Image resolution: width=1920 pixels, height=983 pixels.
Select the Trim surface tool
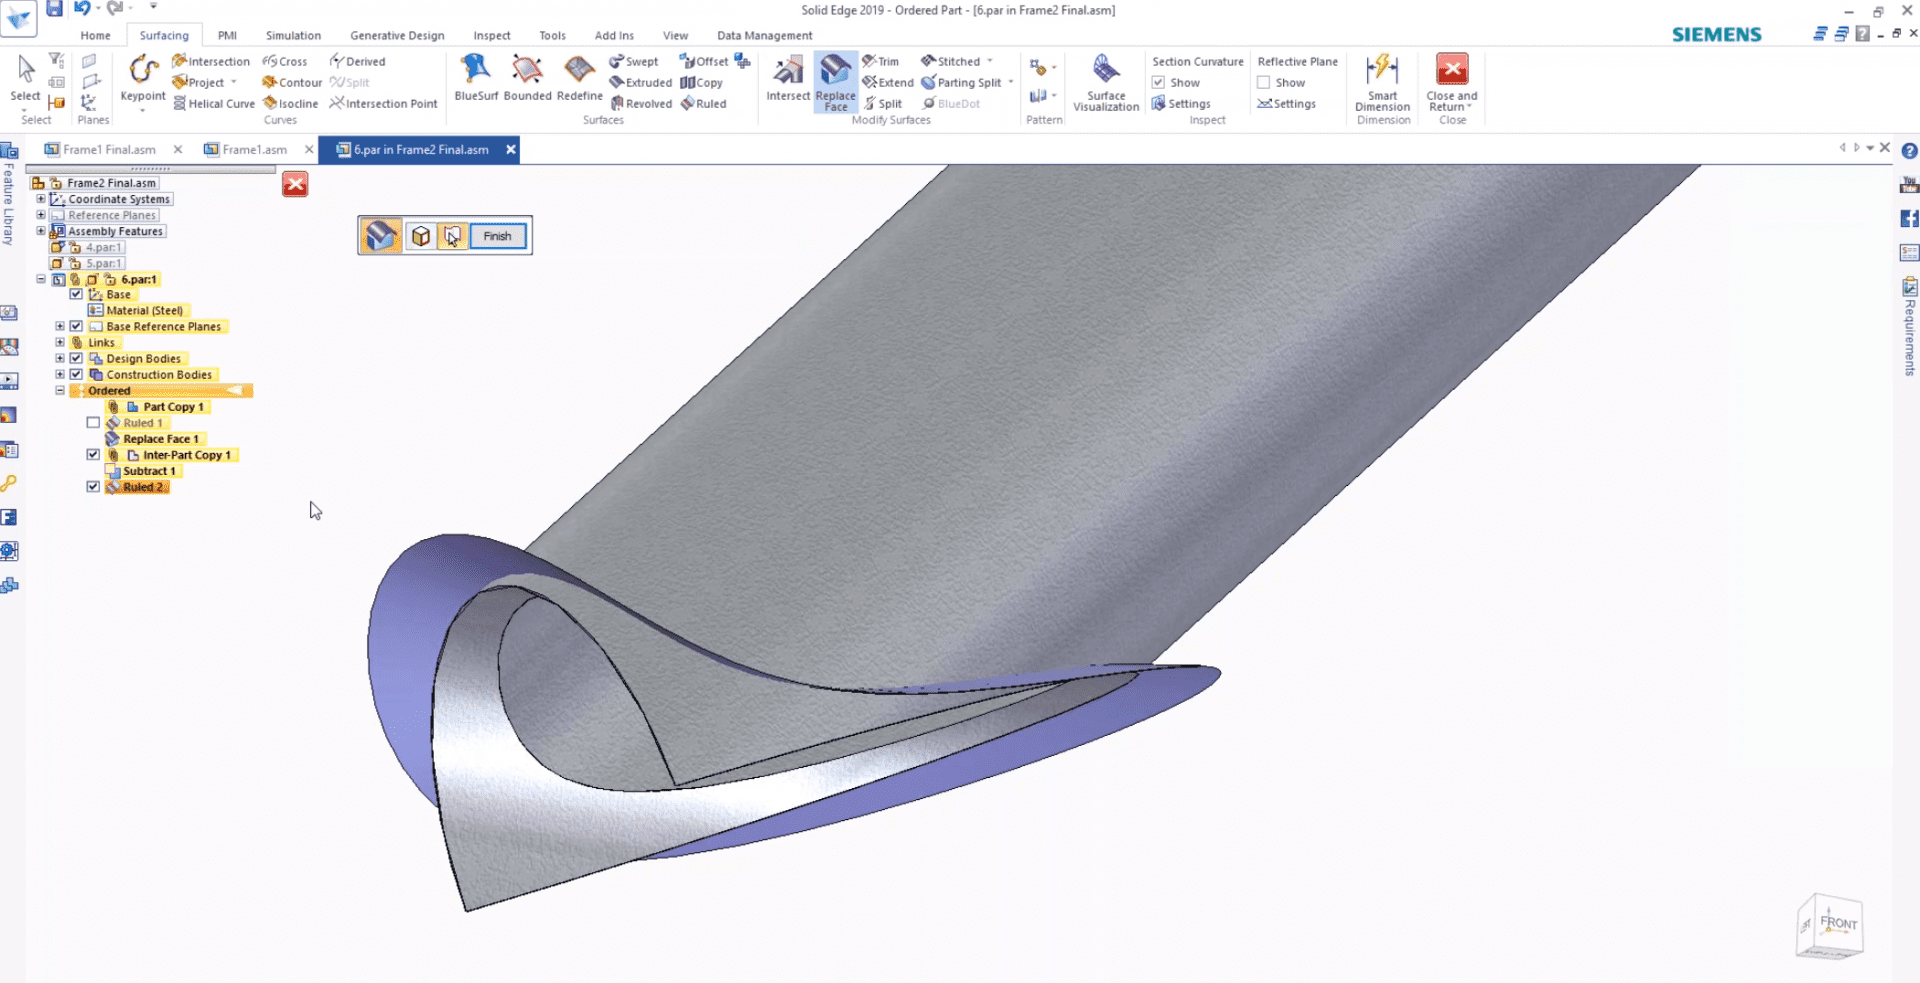882,61
